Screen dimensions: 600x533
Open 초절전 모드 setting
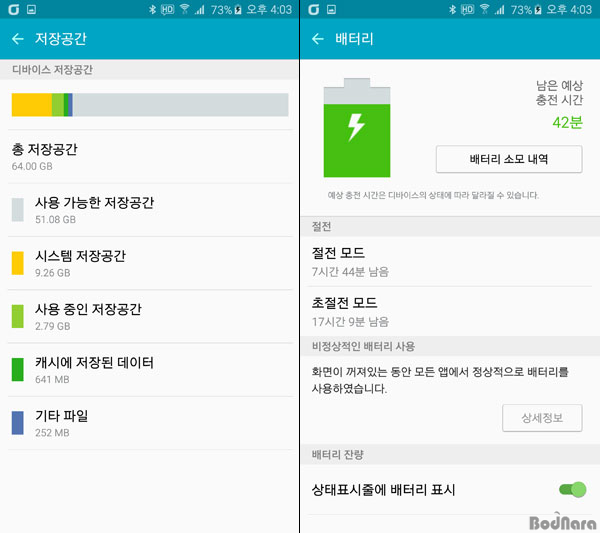(450, 312)
